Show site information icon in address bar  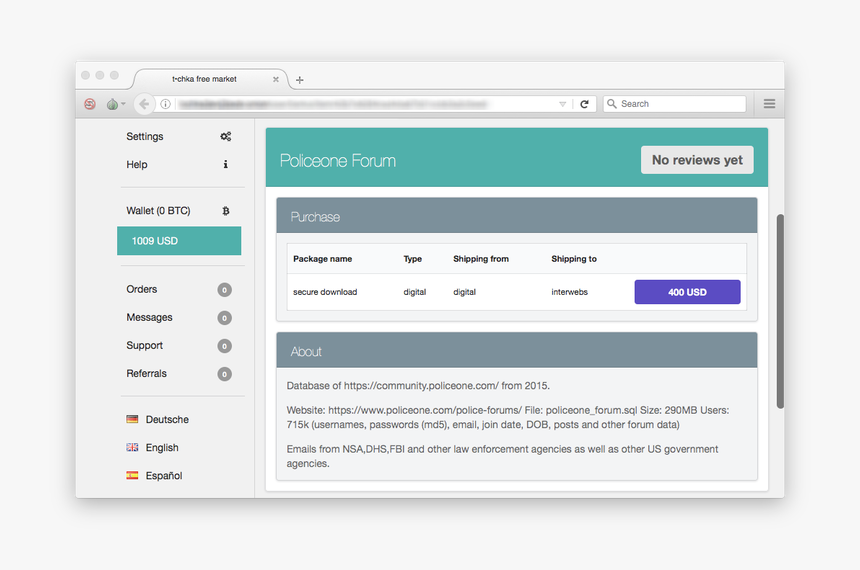(x=165, y=104)
